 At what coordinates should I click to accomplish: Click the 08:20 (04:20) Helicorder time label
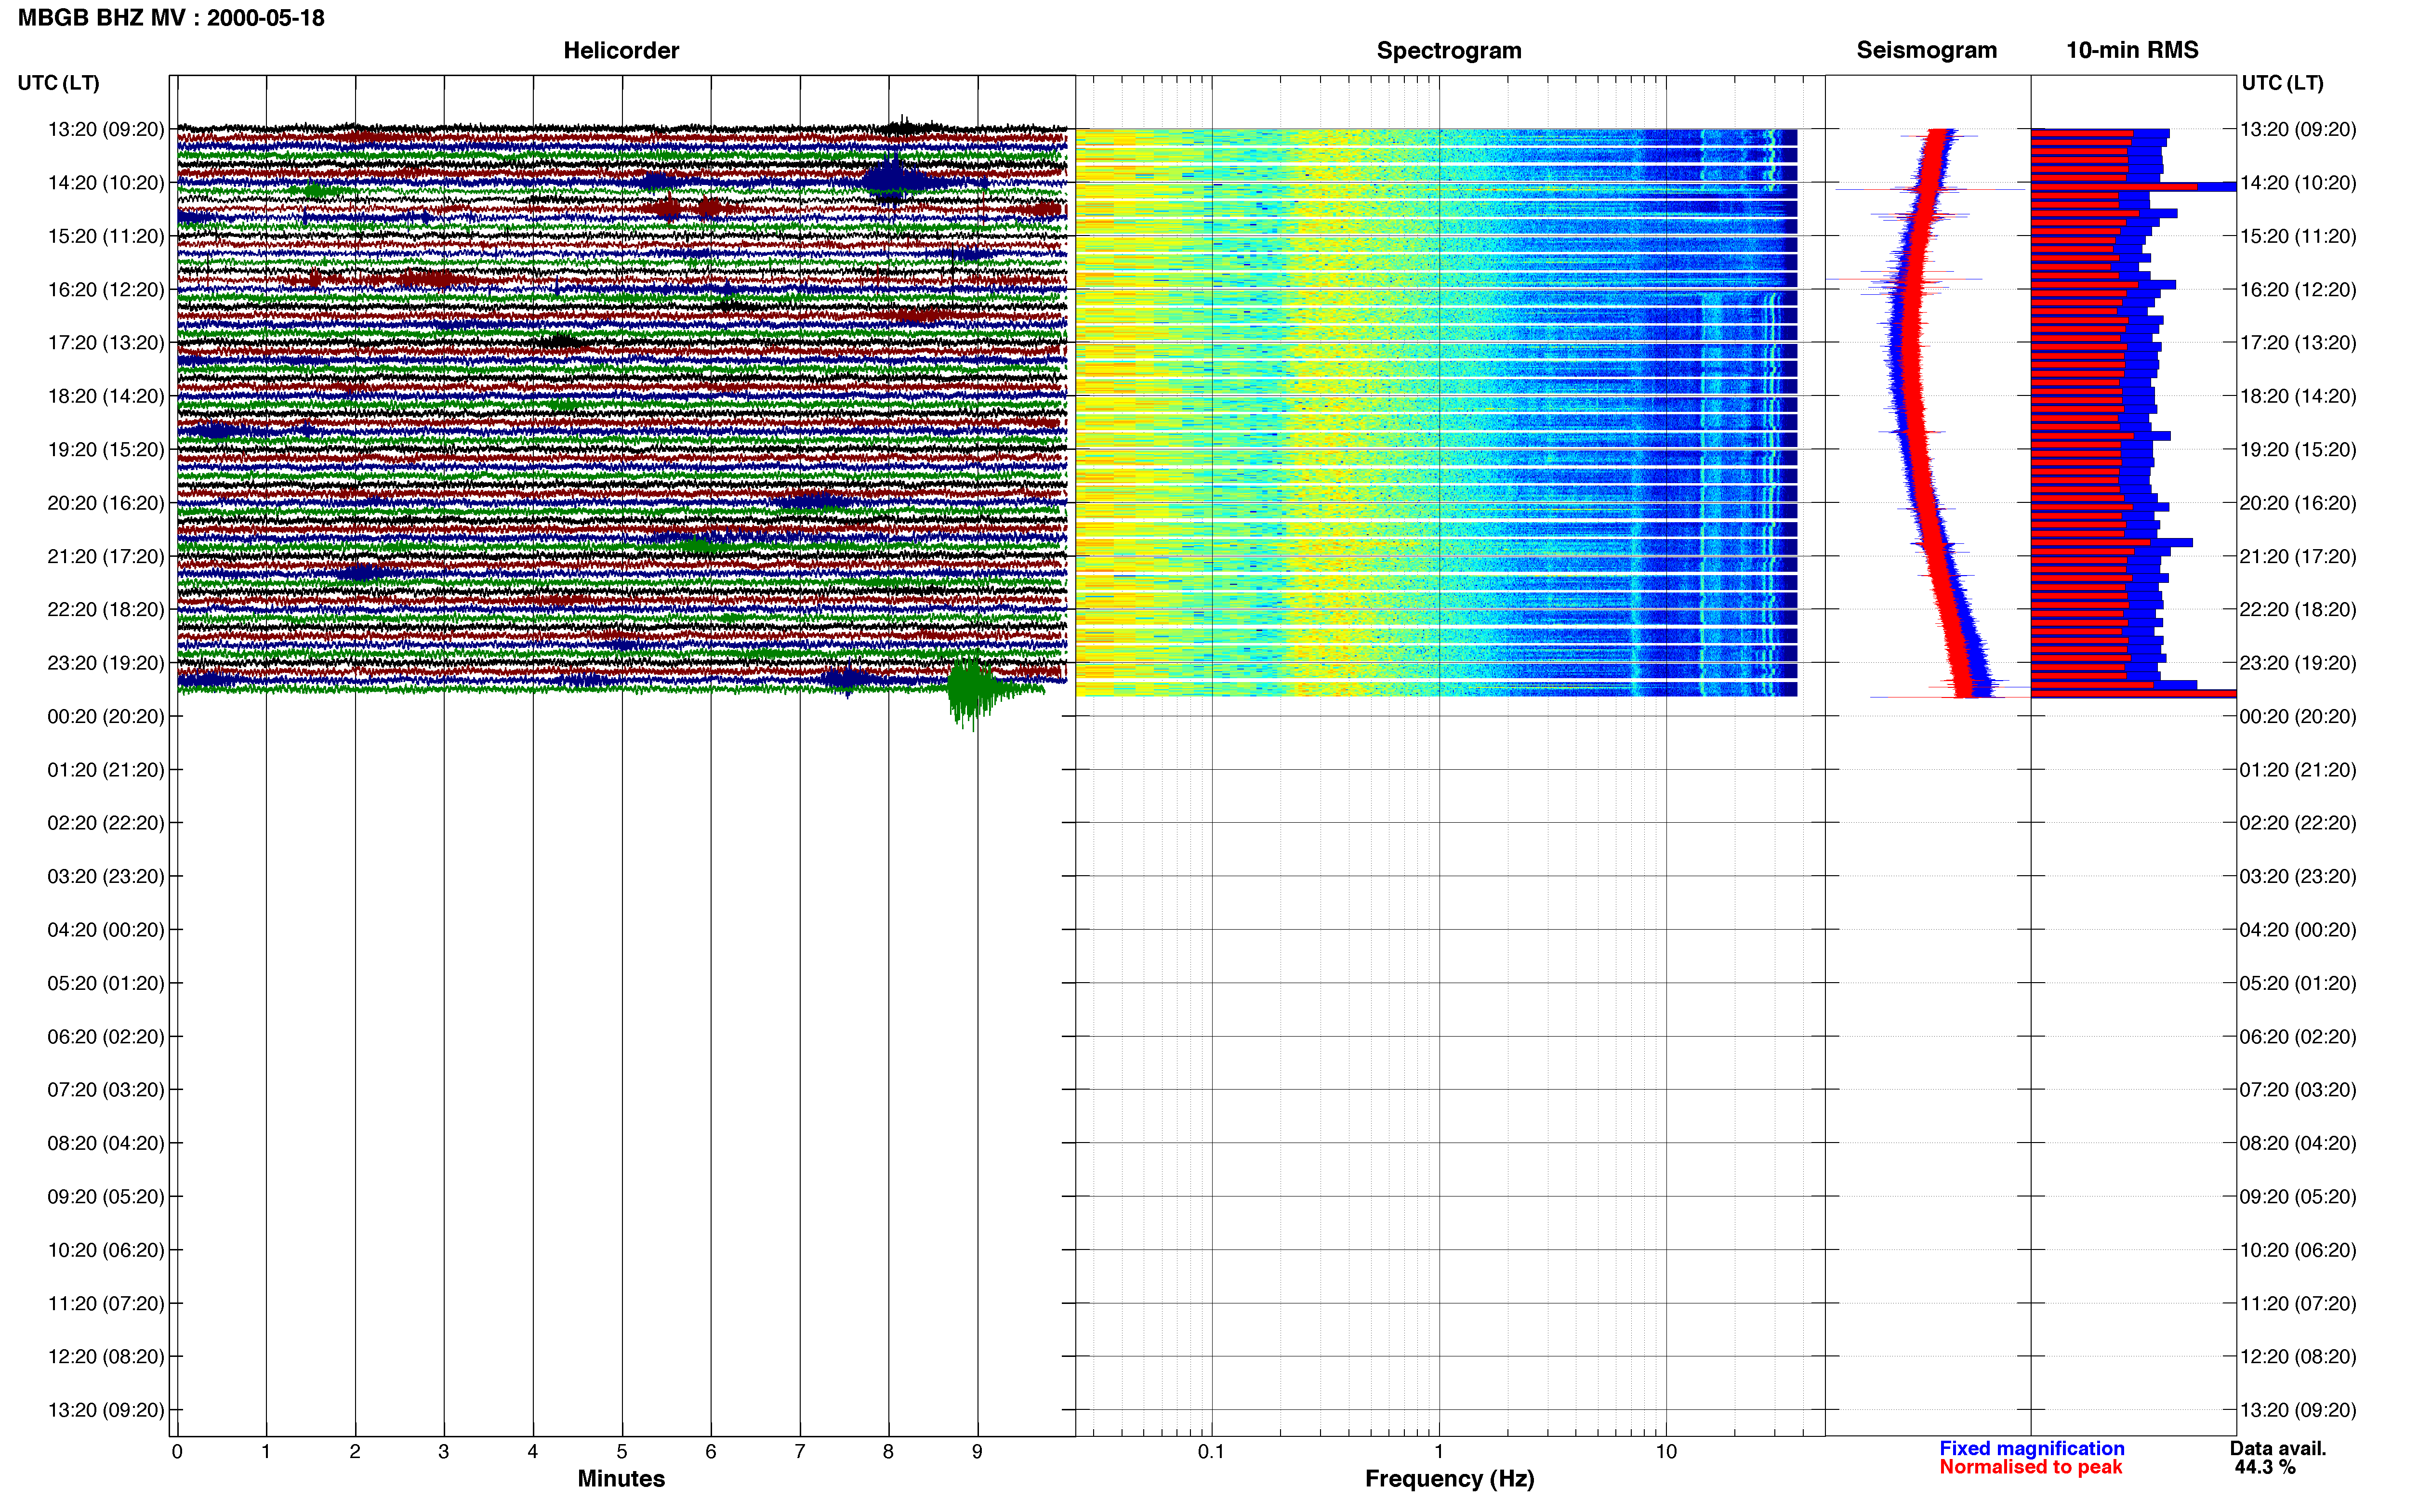(106, 1143)
